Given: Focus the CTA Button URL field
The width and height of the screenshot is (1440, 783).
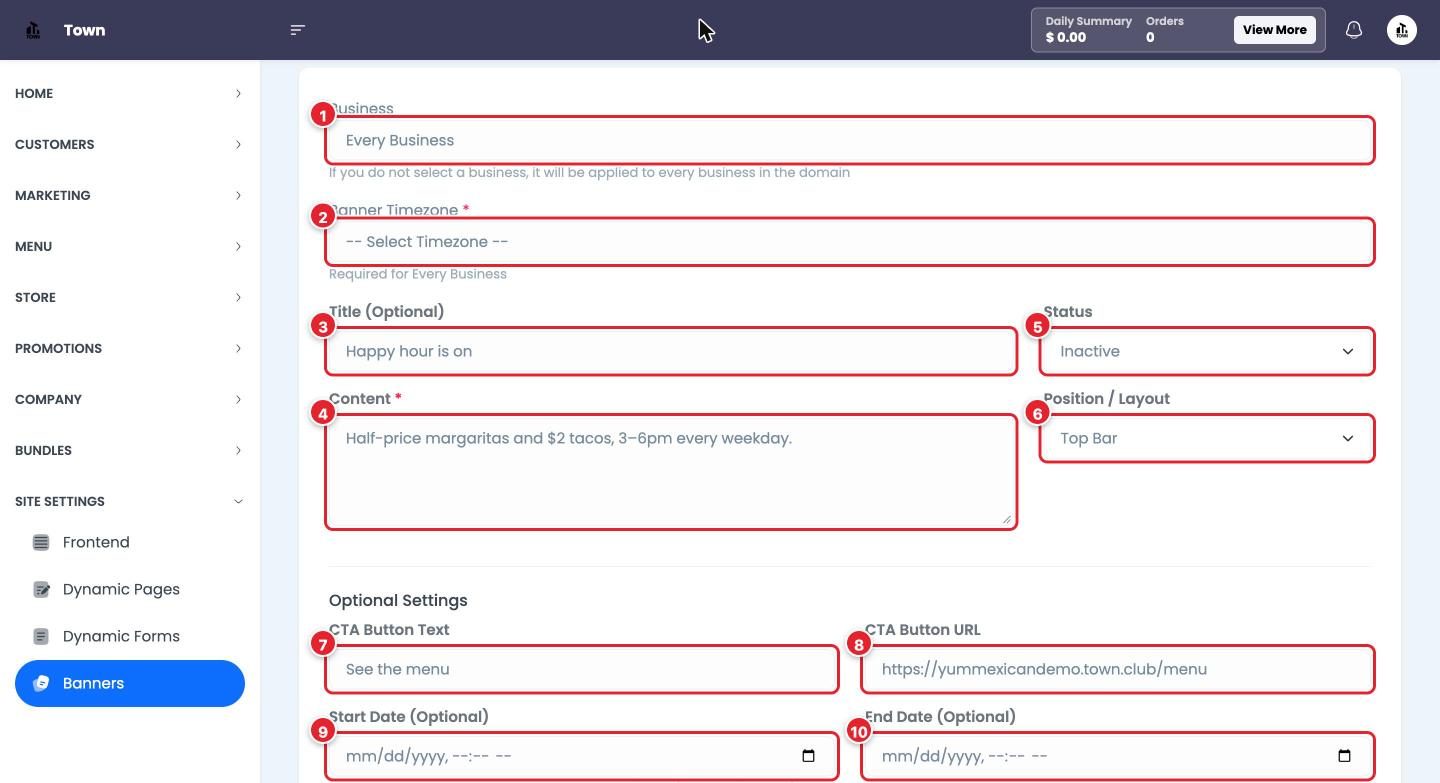Looking at the screenshot, I should [1118, 669].
